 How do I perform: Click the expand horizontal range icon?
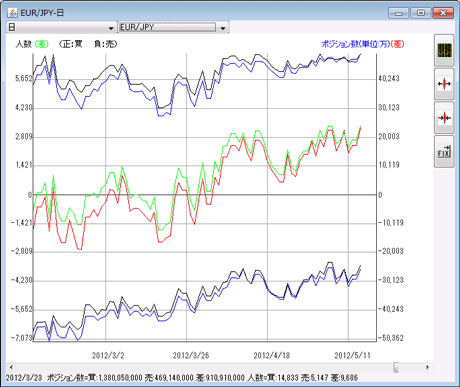tap(444, 84)
